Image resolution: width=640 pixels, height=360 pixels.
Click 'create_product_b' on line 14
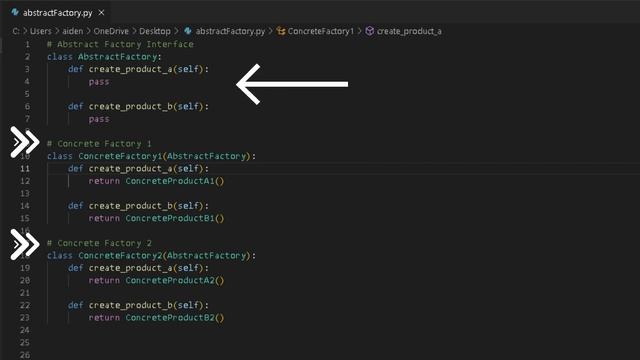pyautogui.click(x=131, y=206)
